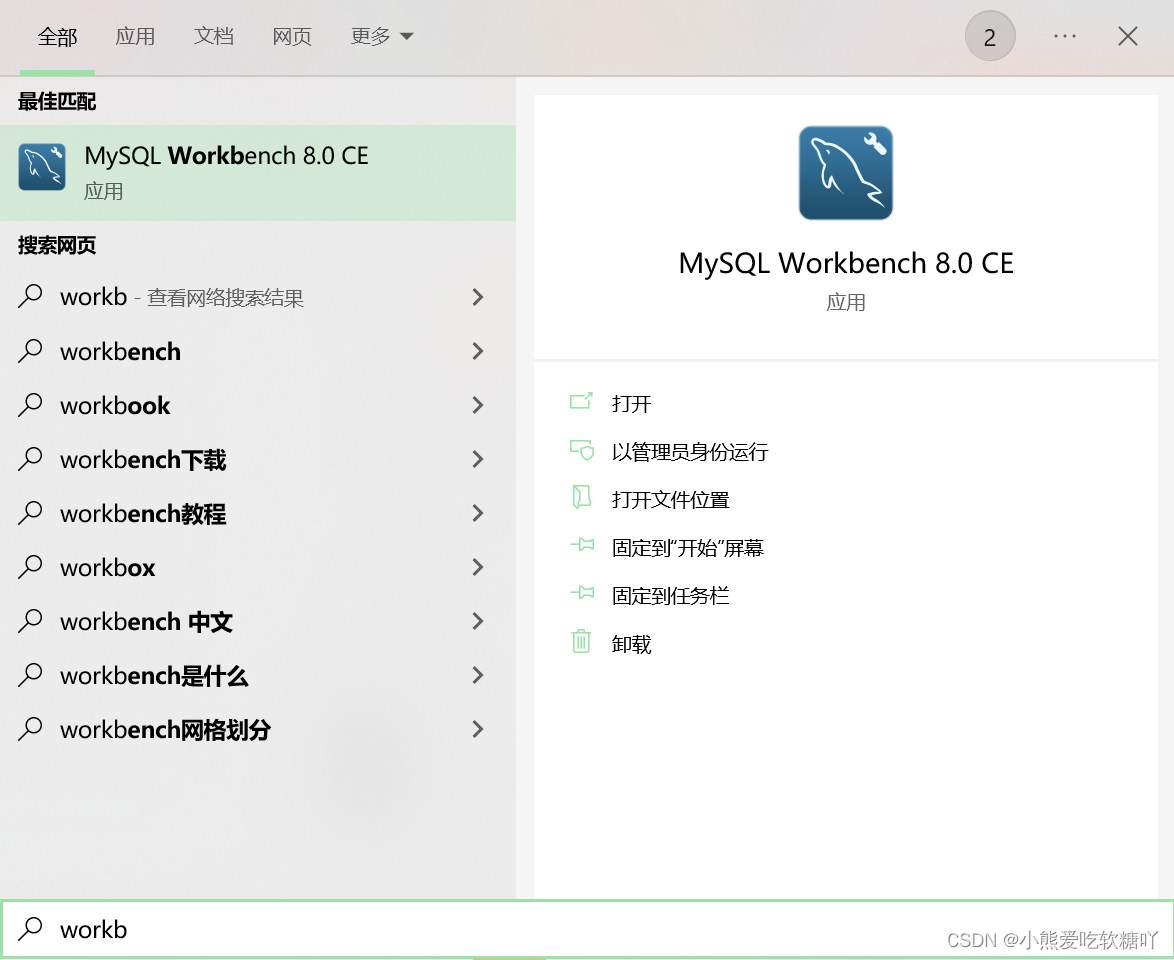1174x960 pixels.
Task: Expand the chevron for workbox
Action: point(478,567)
